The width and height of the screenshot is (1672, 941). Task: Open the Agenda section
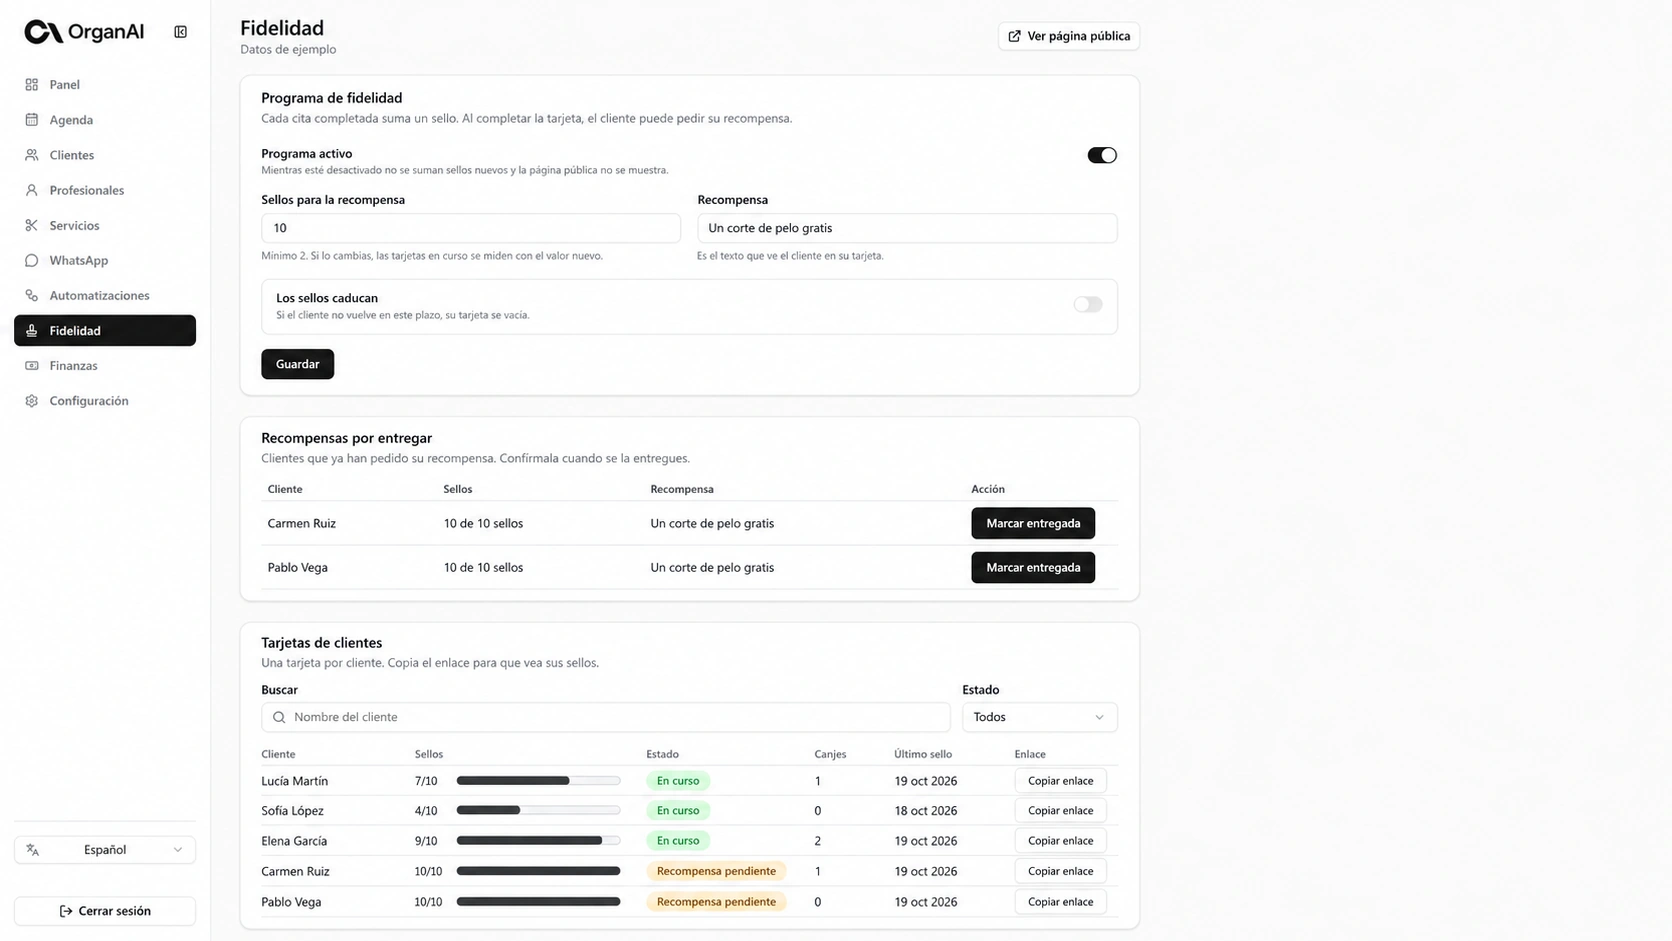point(105,120)
